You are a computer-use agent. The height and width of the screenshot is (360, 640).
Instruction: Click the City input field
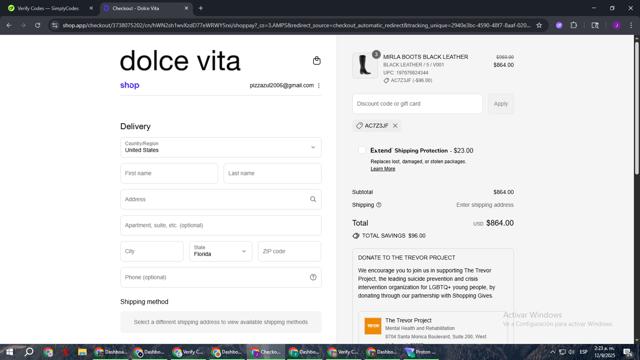(x=152, y=251)
